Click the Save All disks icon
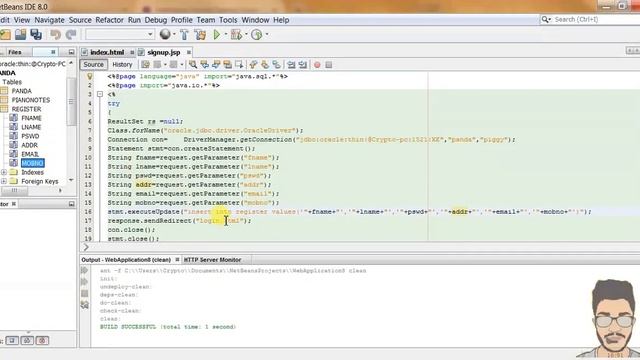Viewport: 640px width, 360px height. 36,35
